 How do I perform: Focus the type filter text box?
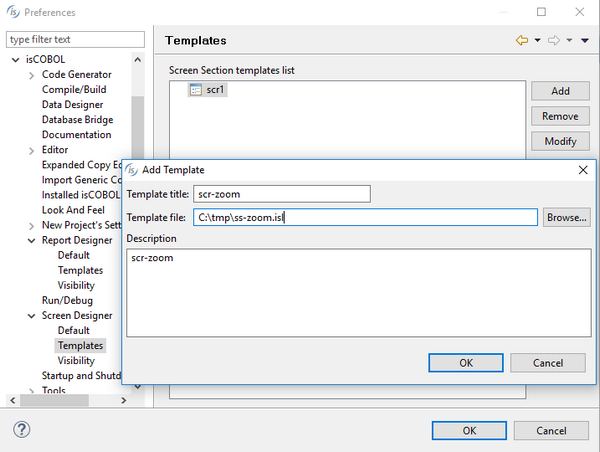click(x=67, y=40)
